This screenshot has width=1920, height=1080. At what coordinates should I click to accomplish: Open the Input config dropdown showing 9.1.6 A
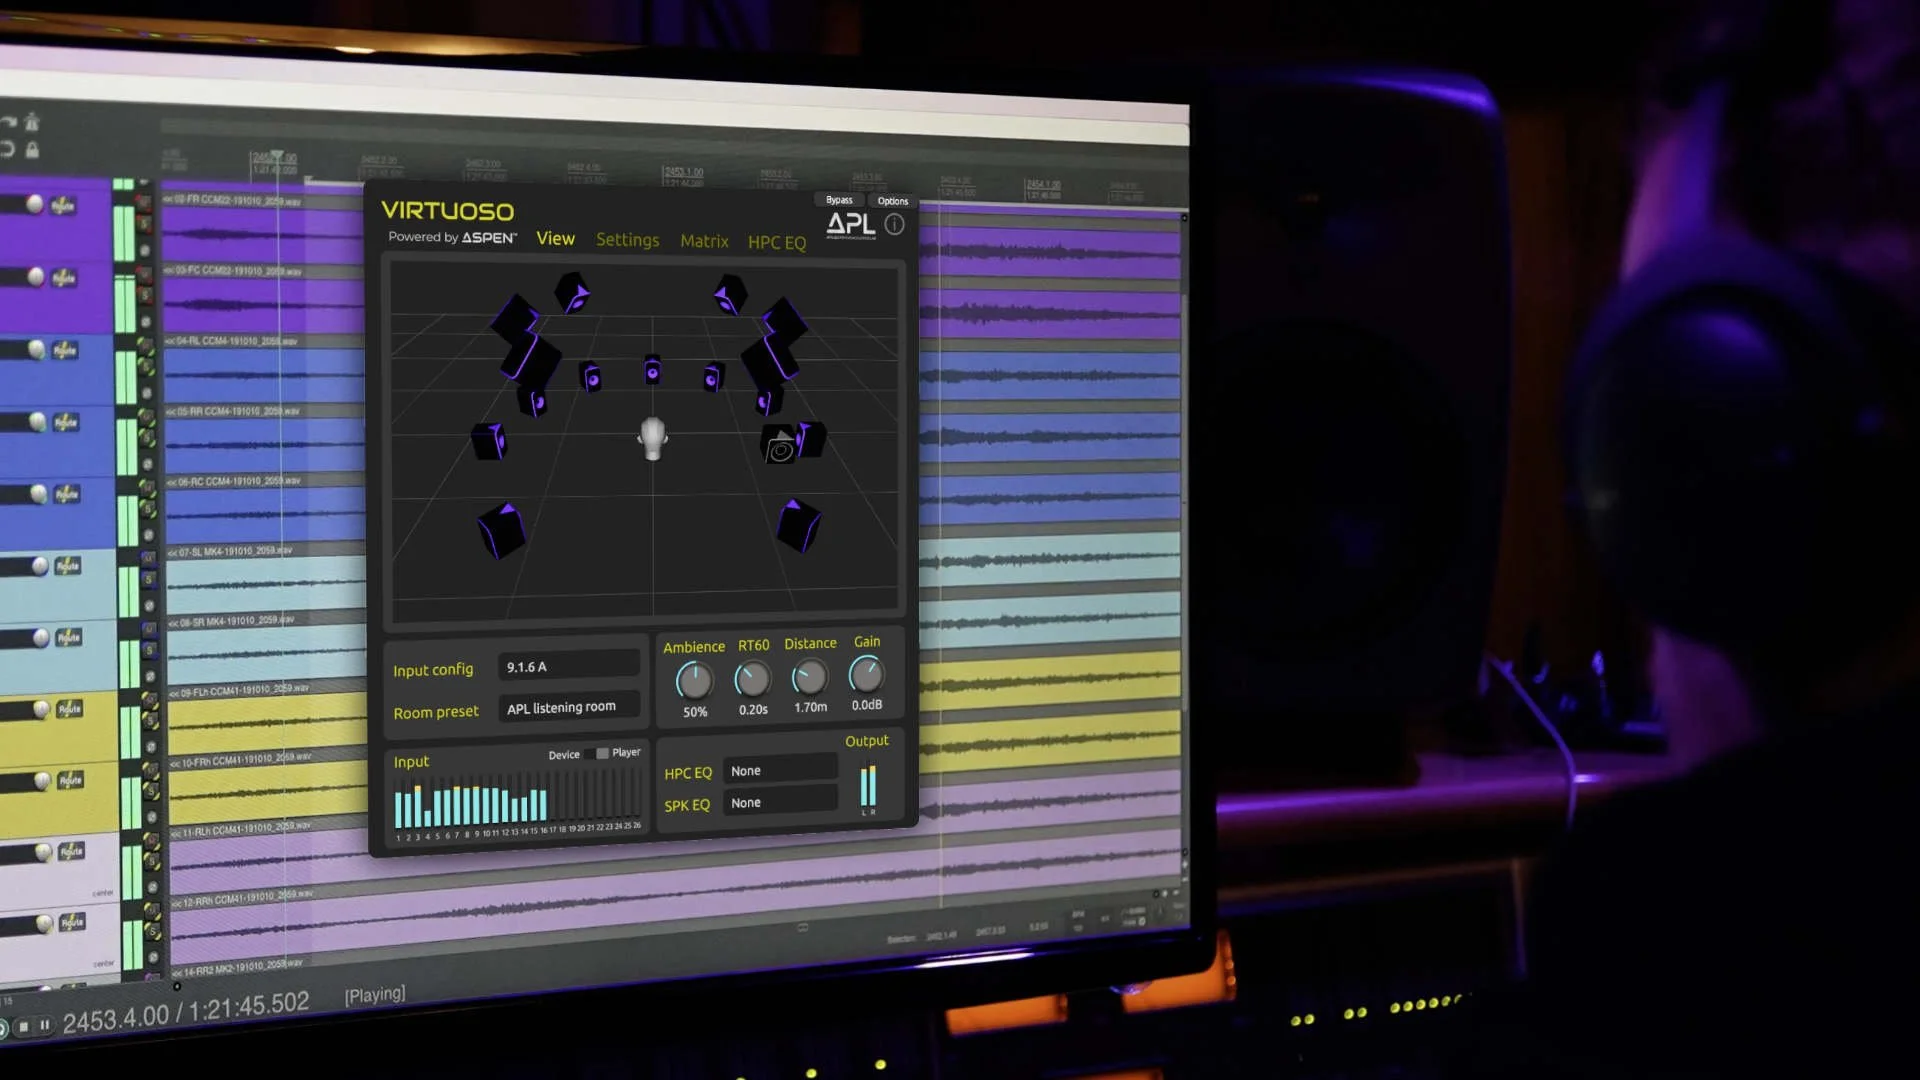[568, 666]
